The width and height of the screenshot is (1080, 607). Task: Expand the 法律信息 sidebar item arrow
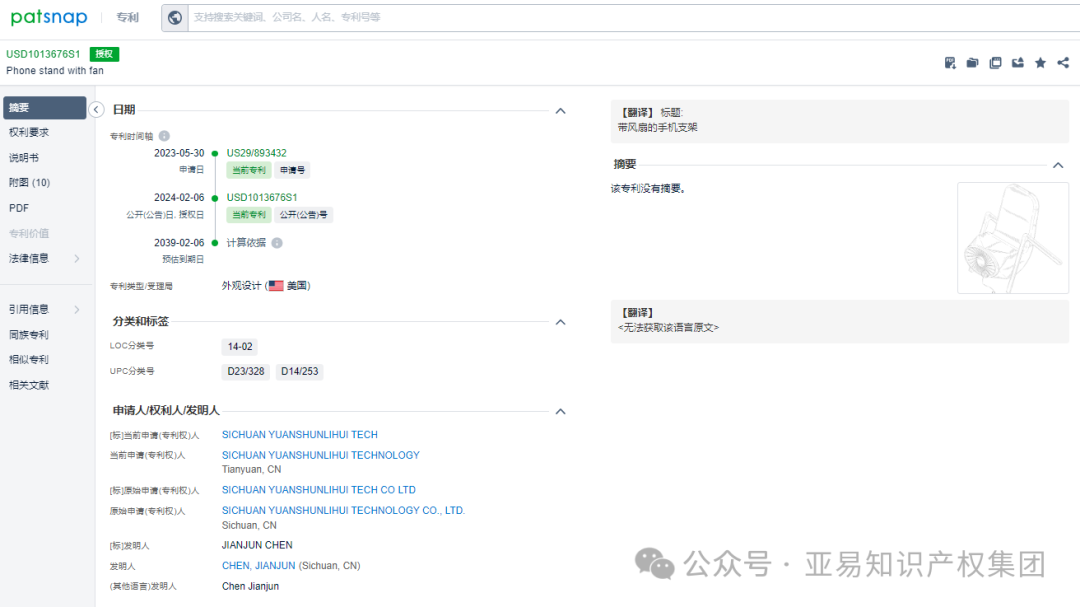(x=77, y=258)
